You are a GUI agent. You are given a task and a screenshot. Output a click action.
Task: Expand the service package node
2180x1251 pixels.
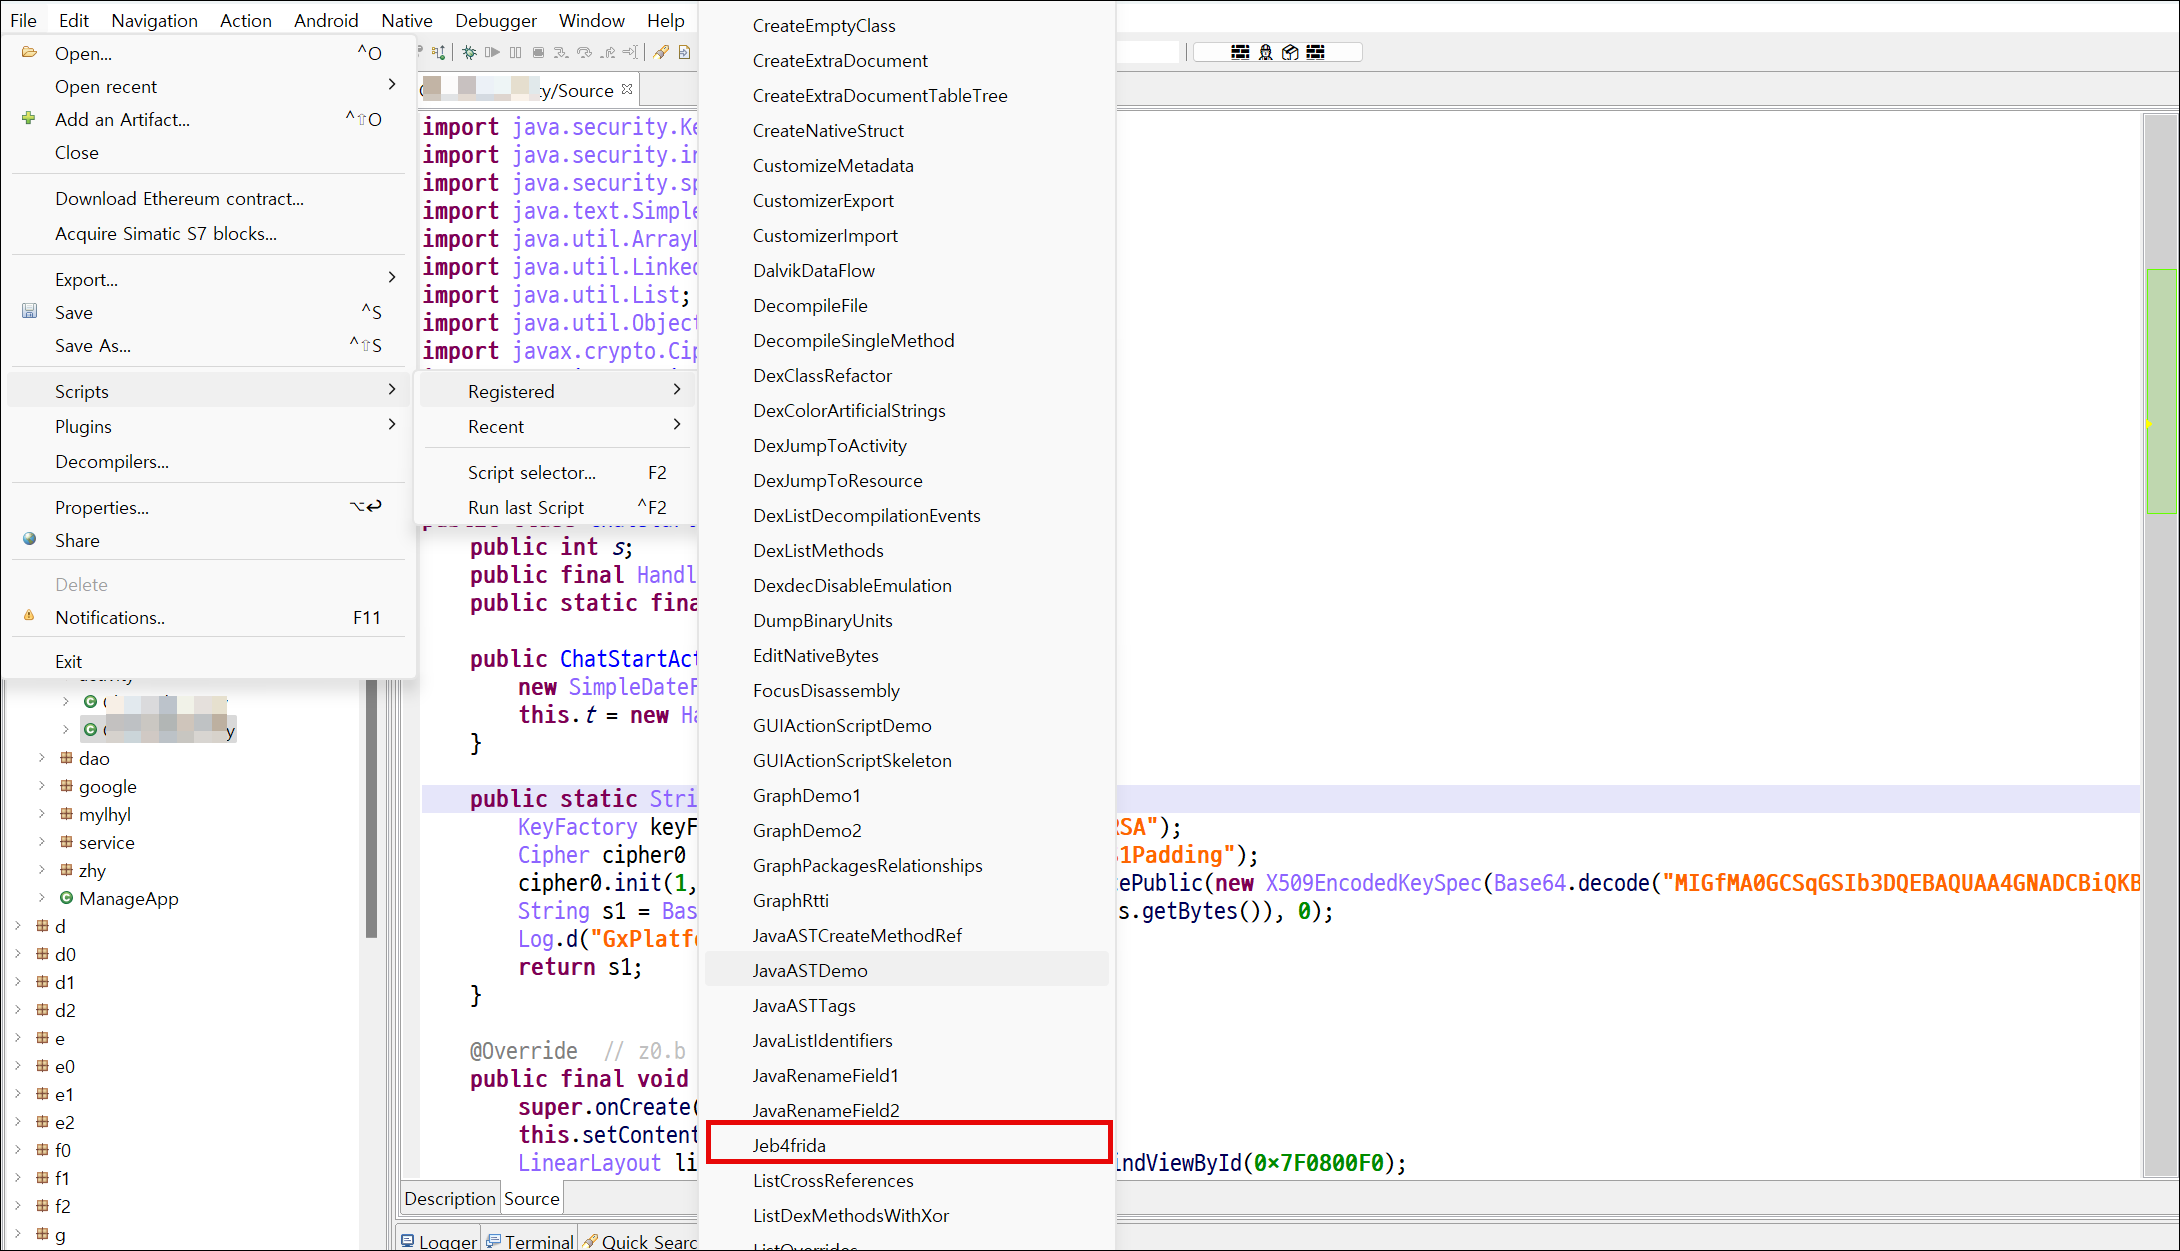(42, 842)
